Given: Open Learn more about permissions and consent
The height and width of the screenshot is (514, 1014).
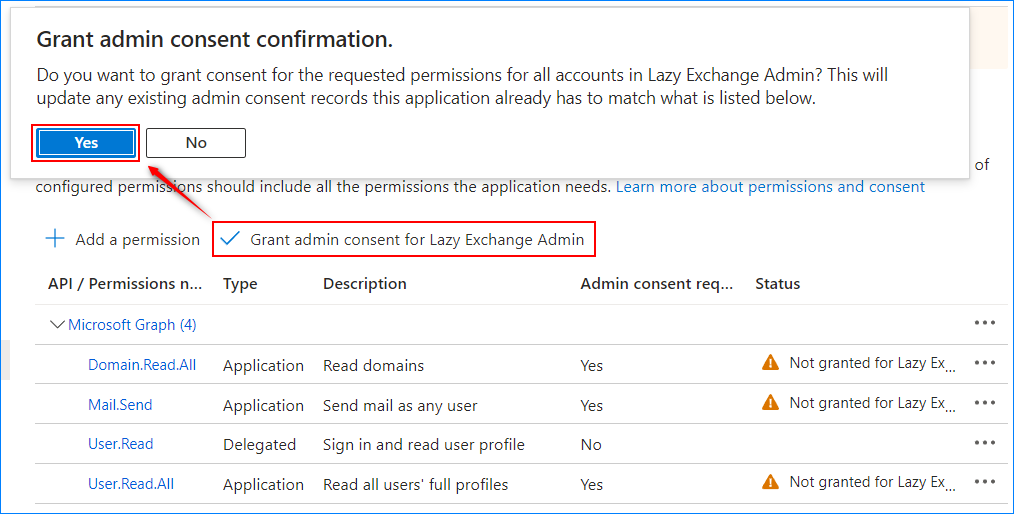Looking at the screenshot, I should [x=770, y=187].
